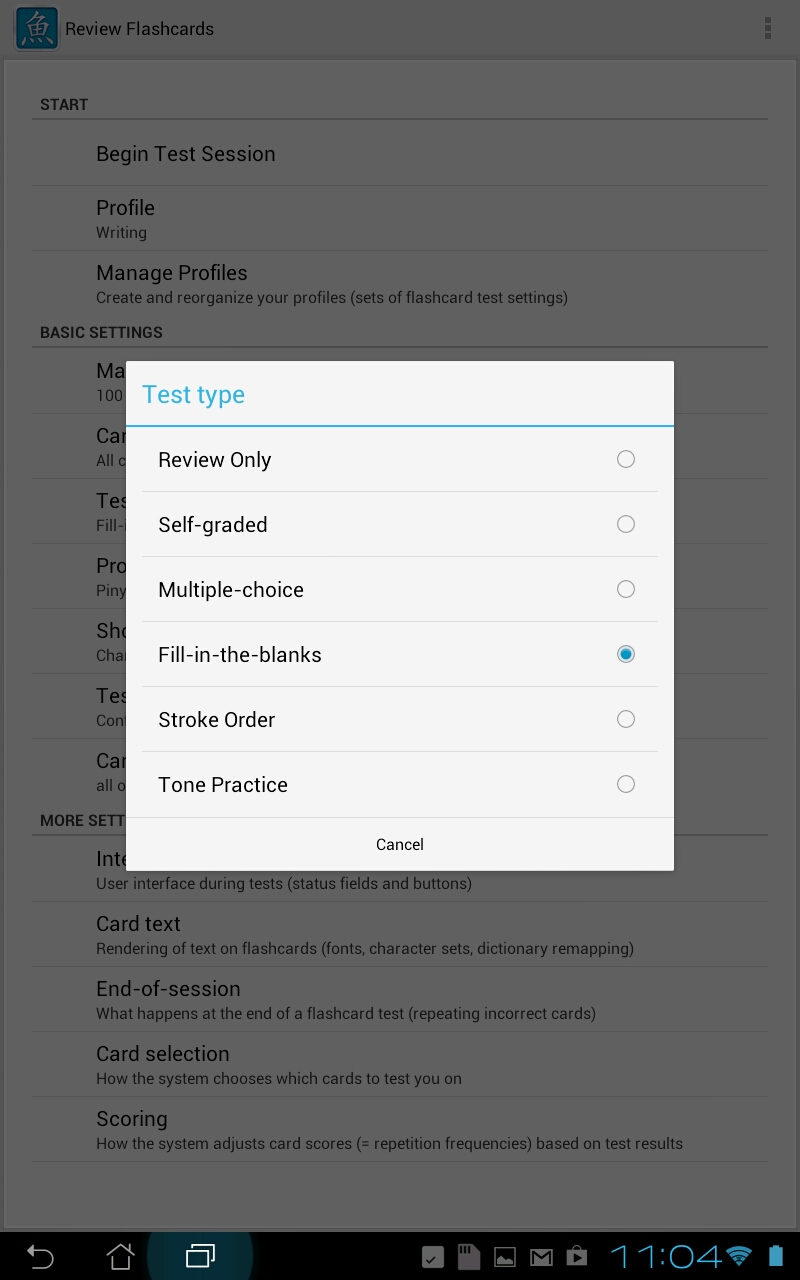This screenshot has height=1280, width=800.
Task: Go to the Android home screen
Action: pos(120,1256)
